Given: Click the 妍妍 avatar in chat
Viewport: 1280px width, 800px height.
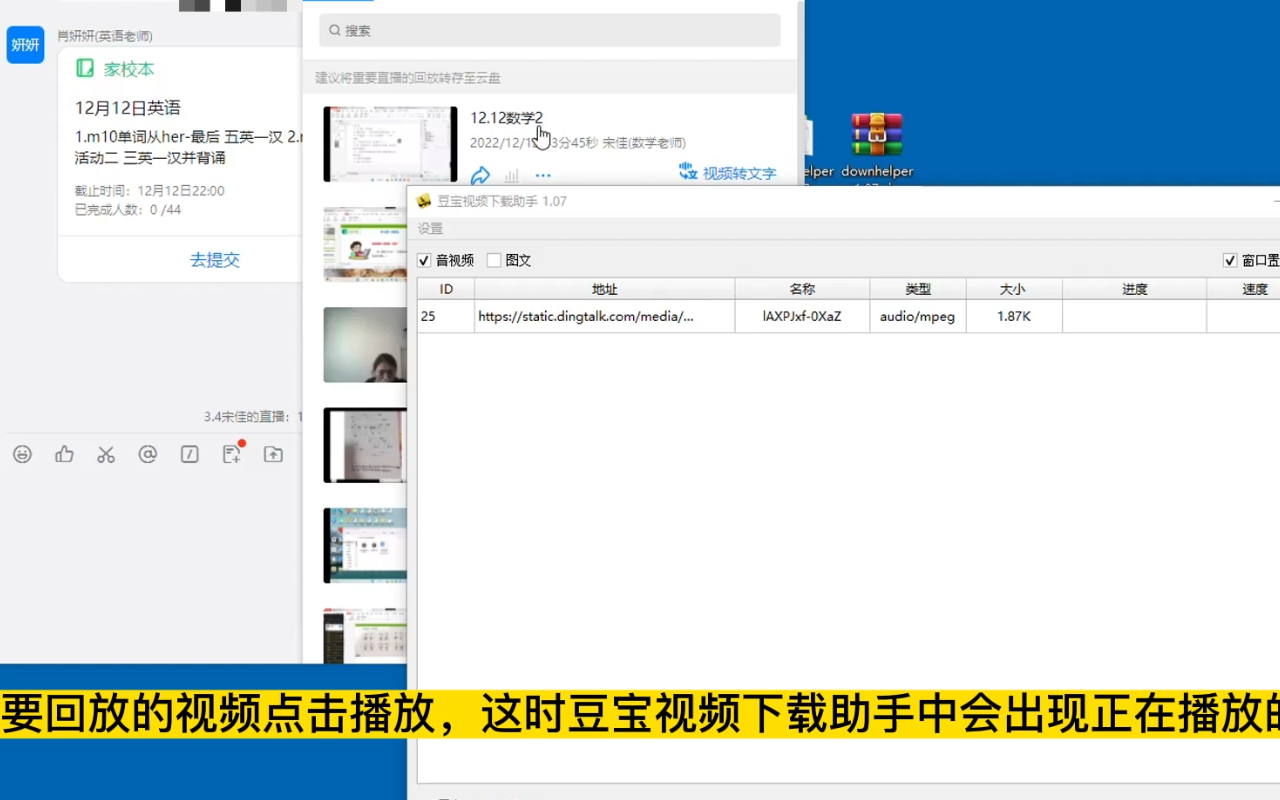Looking at the screenshot, I should pyautogui.click(x=26, y=45).
